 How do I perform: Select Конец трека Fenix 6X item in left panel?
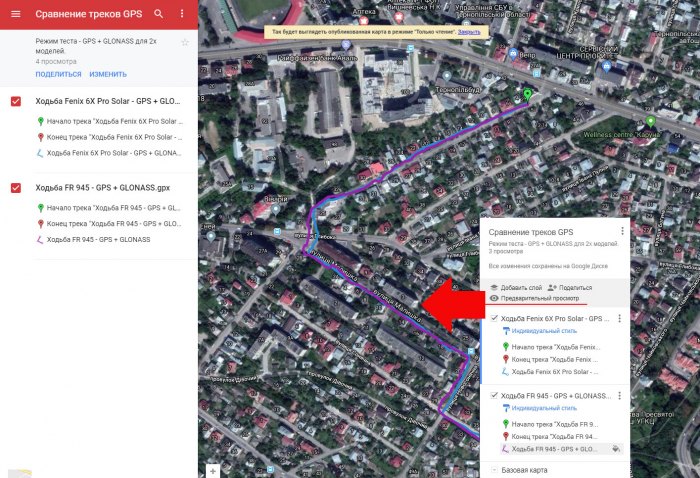(110, 137)
